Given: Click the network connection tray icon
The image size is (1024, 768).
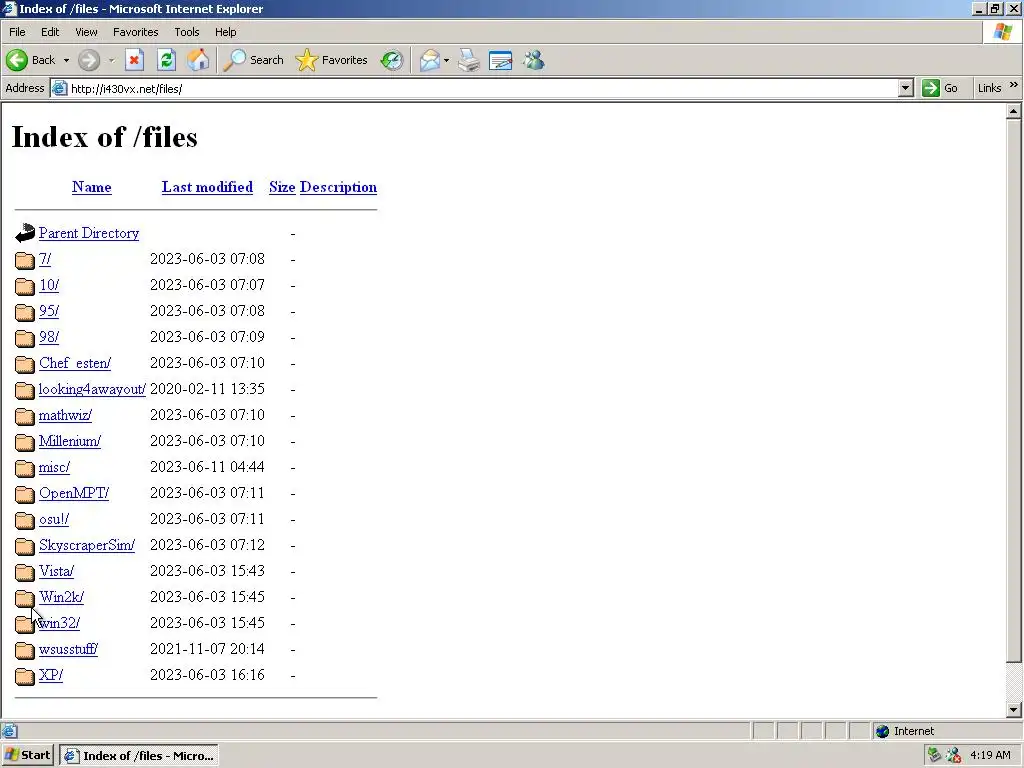Looking at the screenshot, I should click(934, 755).
